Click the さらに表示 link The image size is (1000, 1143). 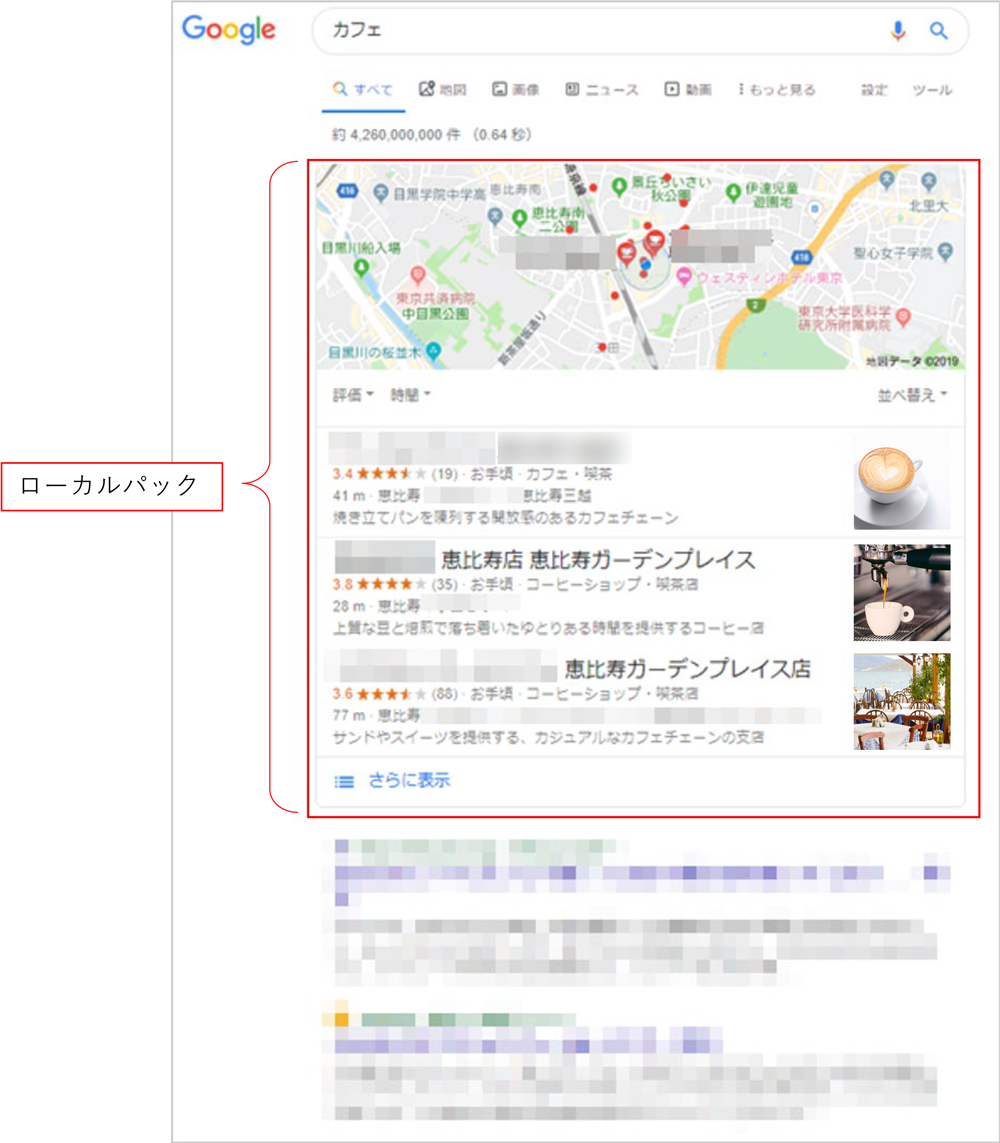pos(409,781)
